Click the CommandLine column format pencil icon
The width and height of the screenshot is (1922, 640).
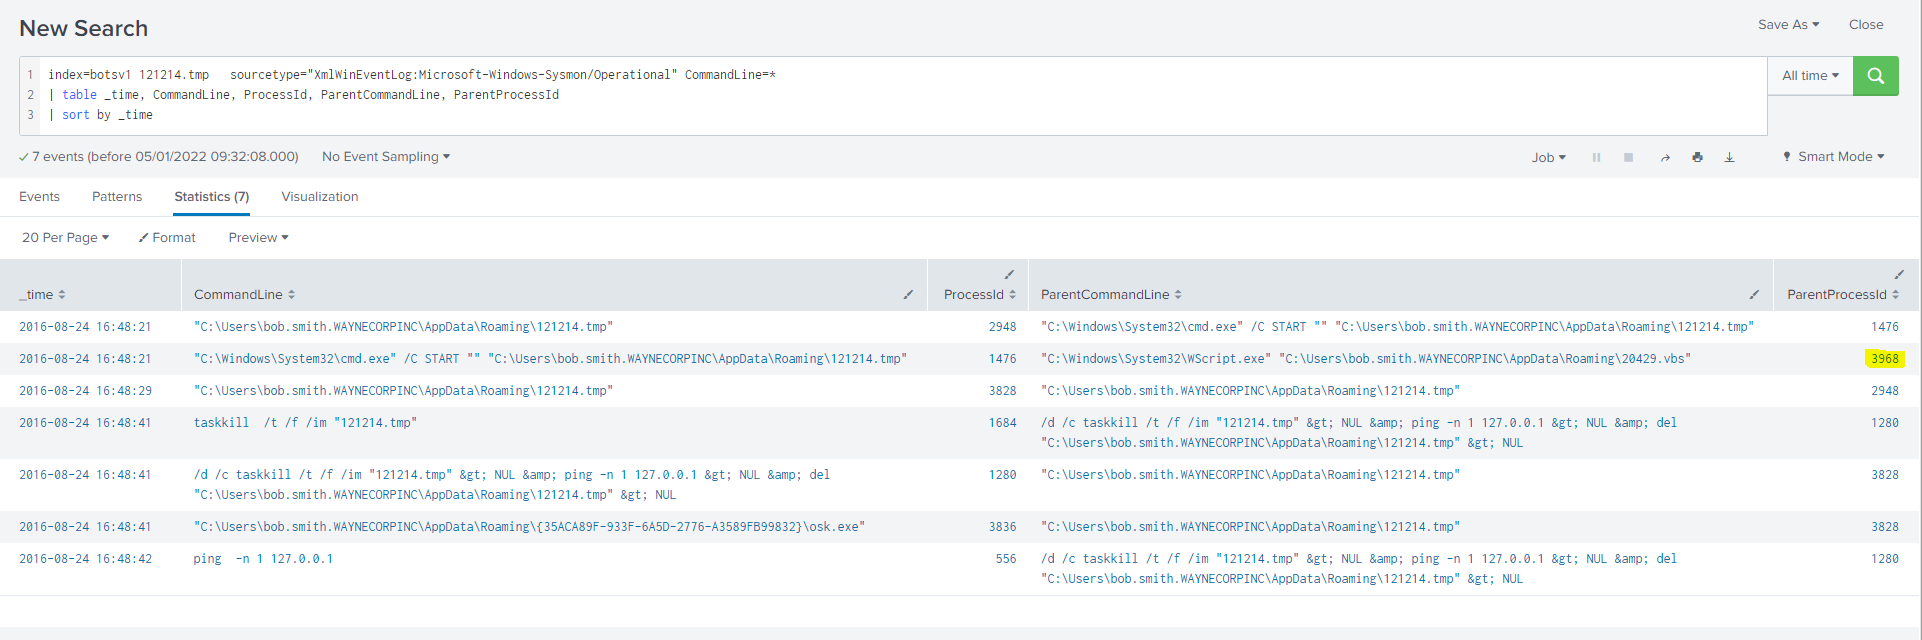(908, 294)
